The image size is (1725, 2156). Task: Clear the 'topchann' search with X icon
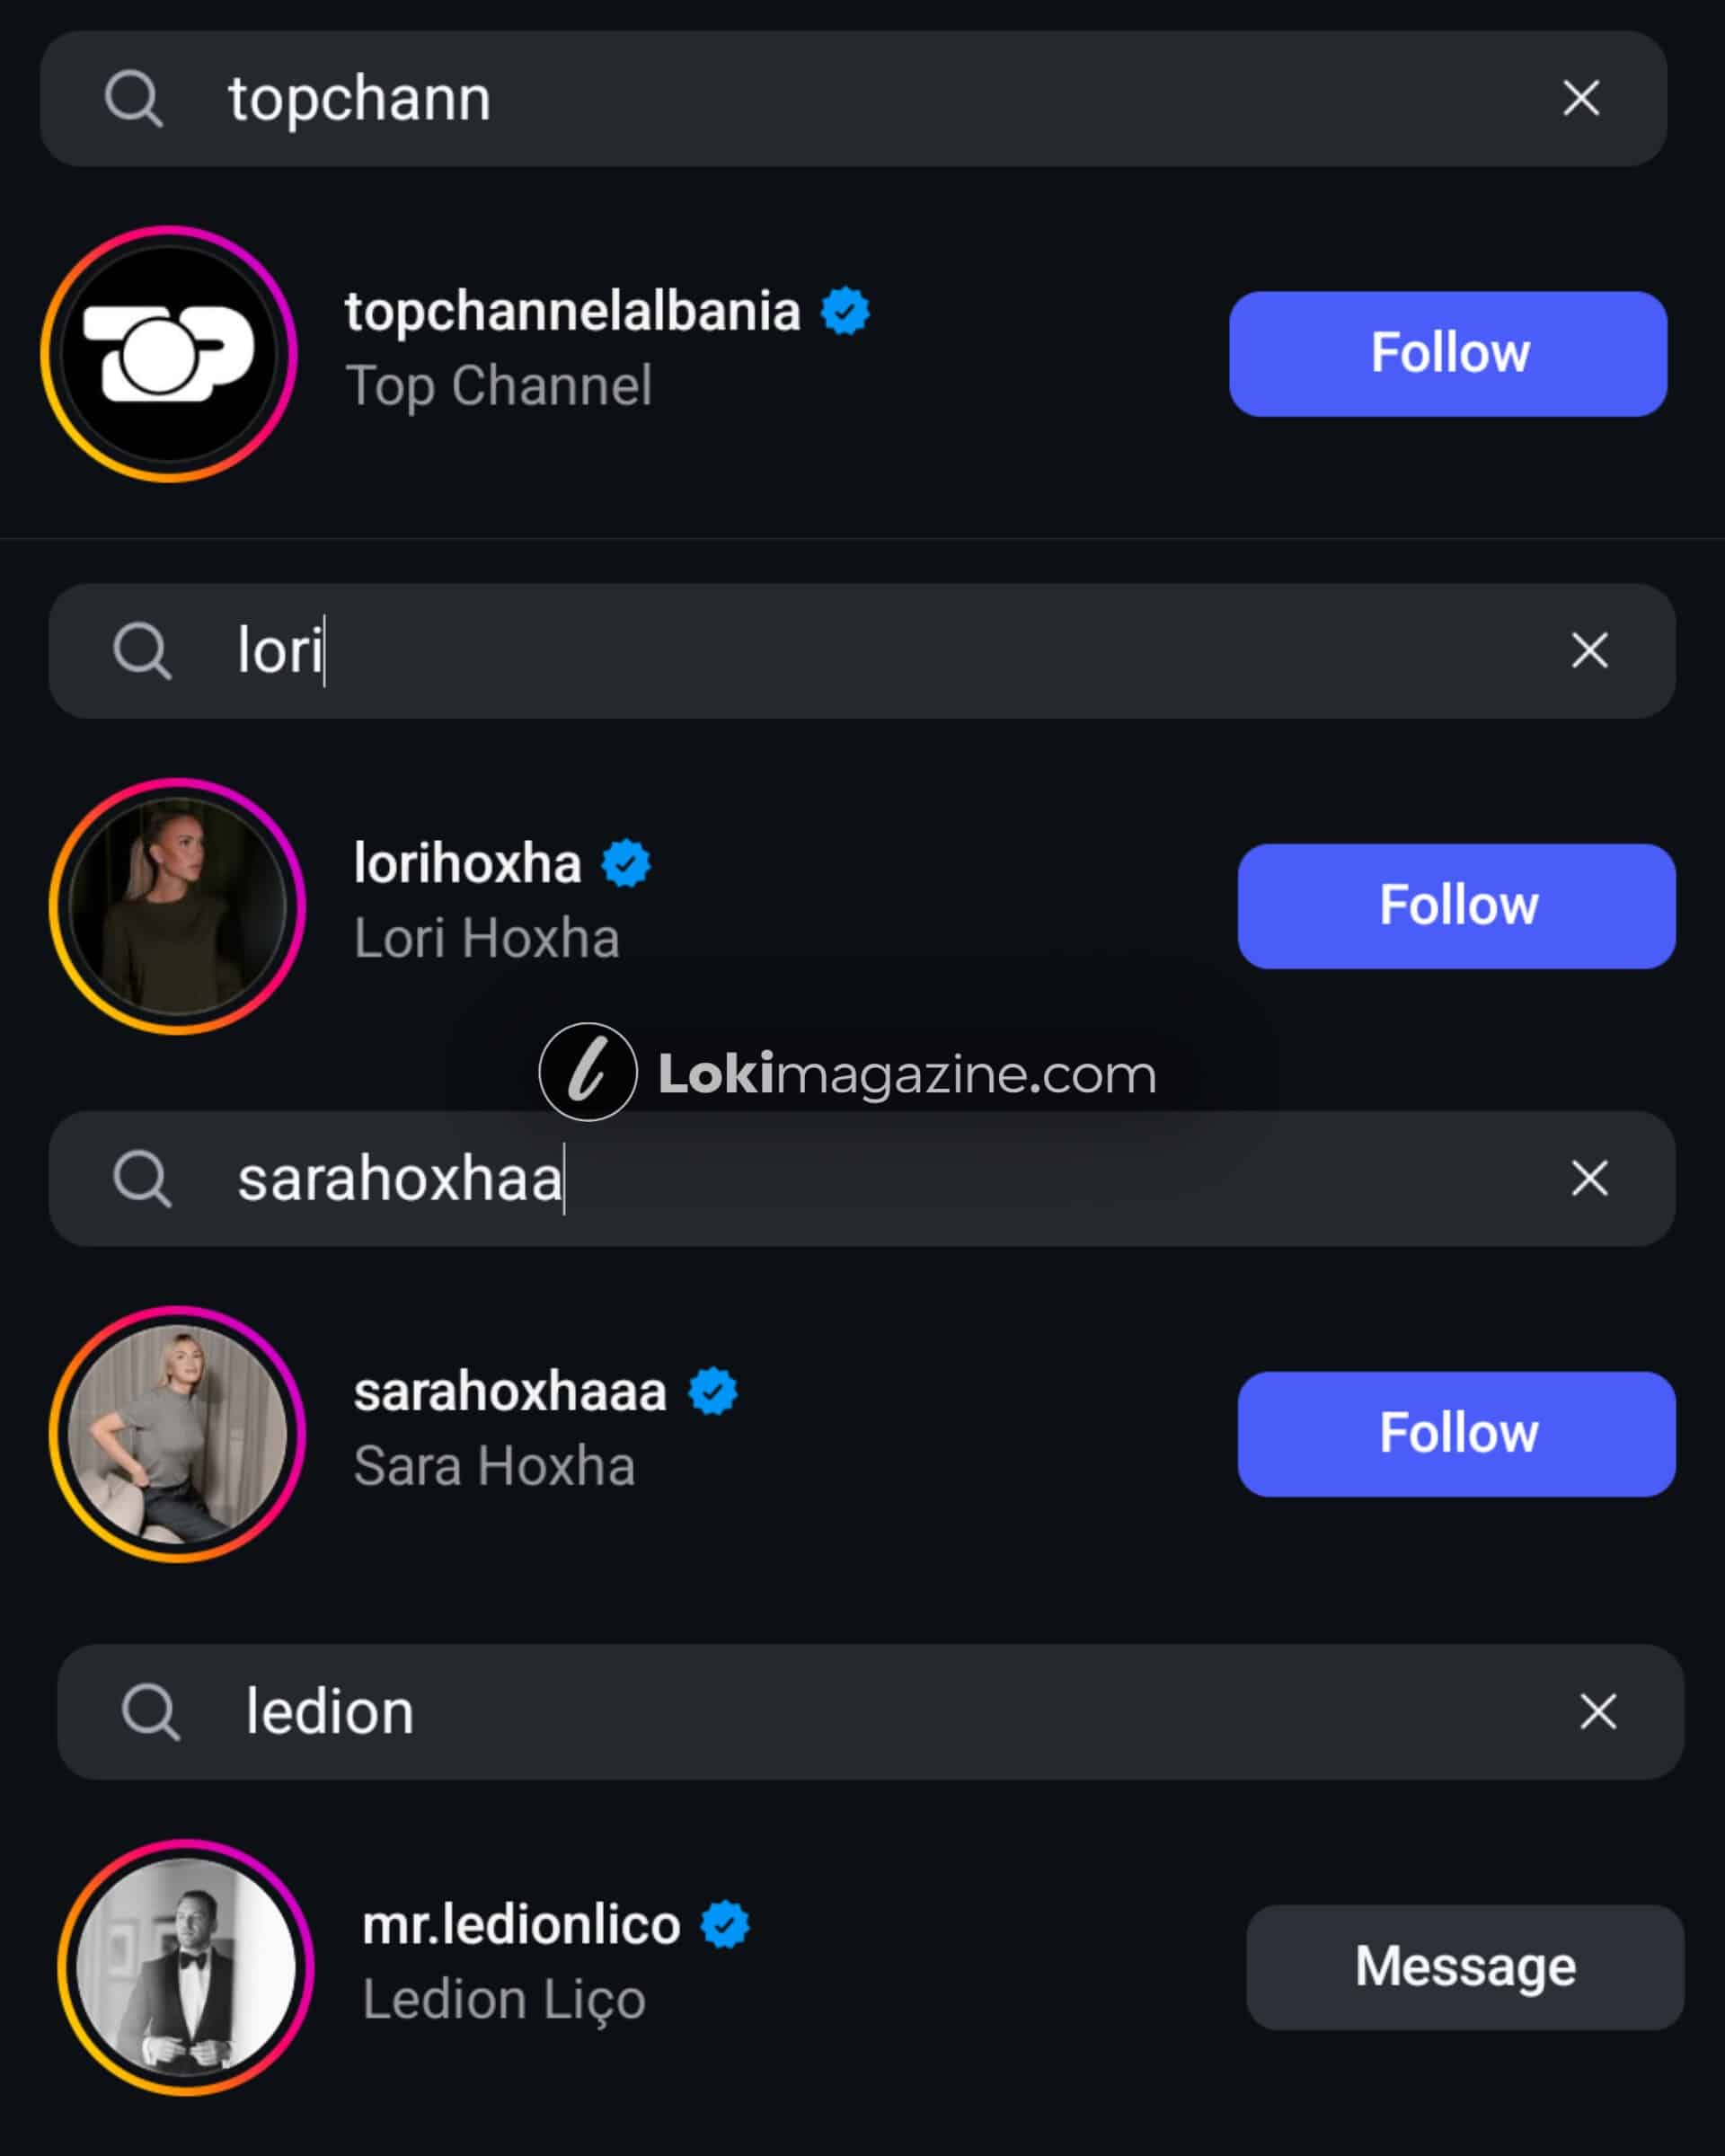[1580, 98]
